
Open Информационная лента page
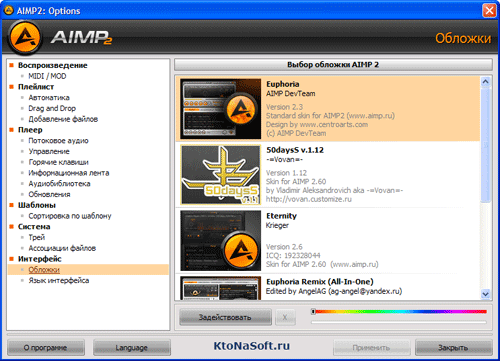tap(69, 173)
